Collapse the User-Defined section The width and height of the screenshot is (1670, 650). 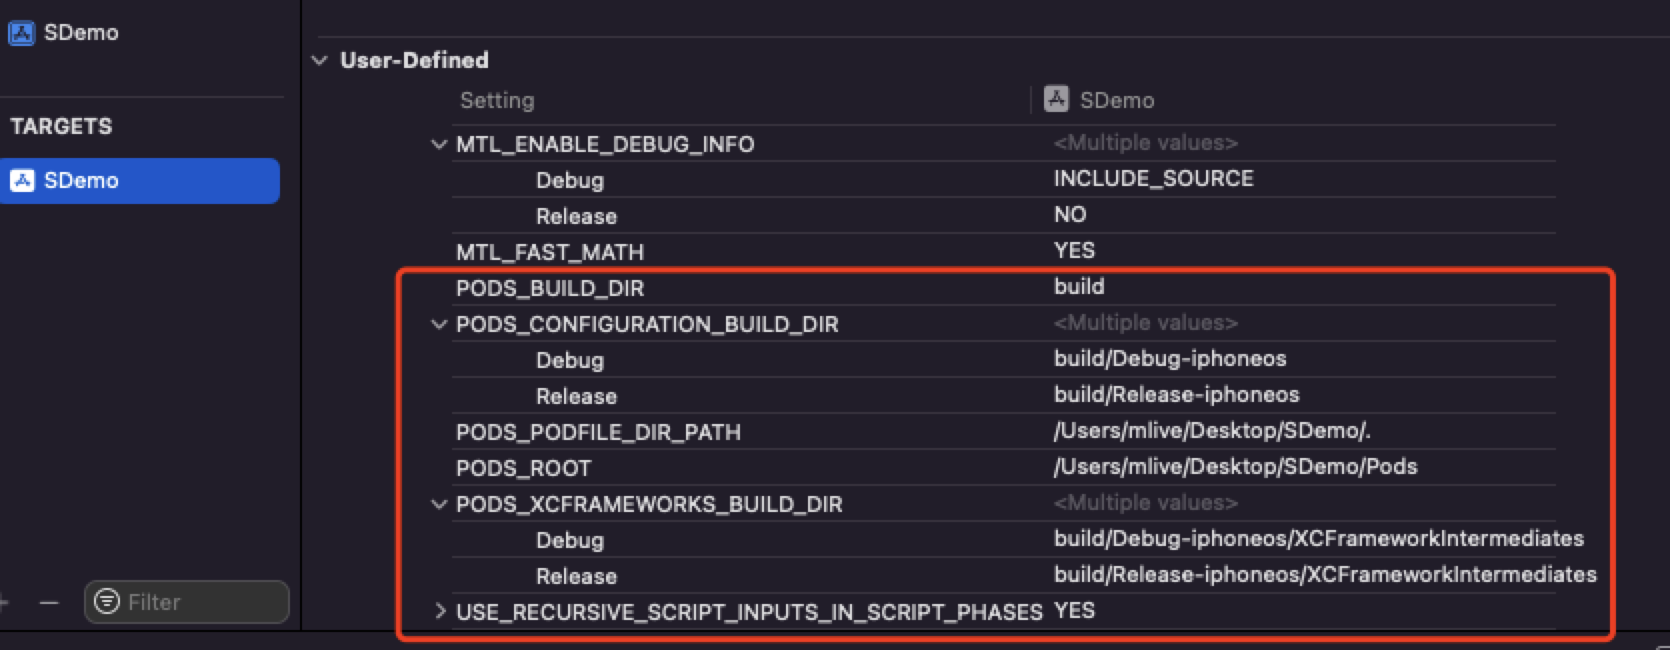click(320, 60)
